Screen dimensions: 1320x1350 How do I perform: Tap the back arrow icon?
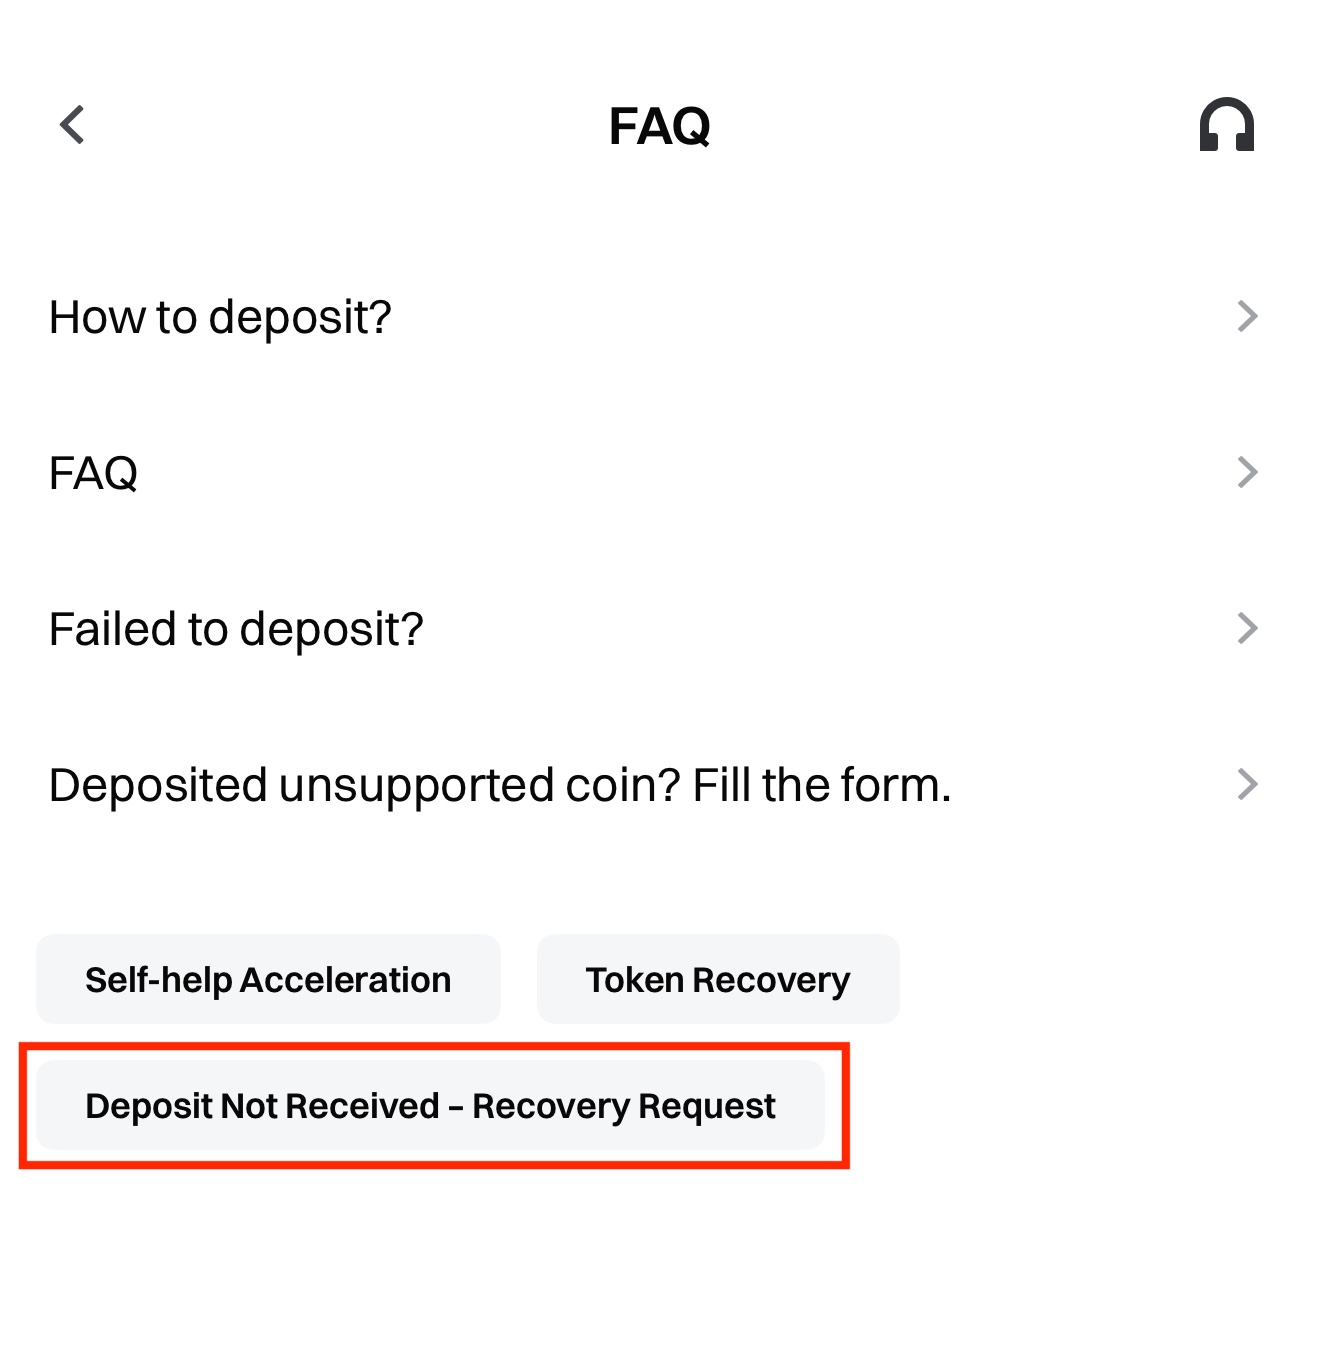[72, 125]
